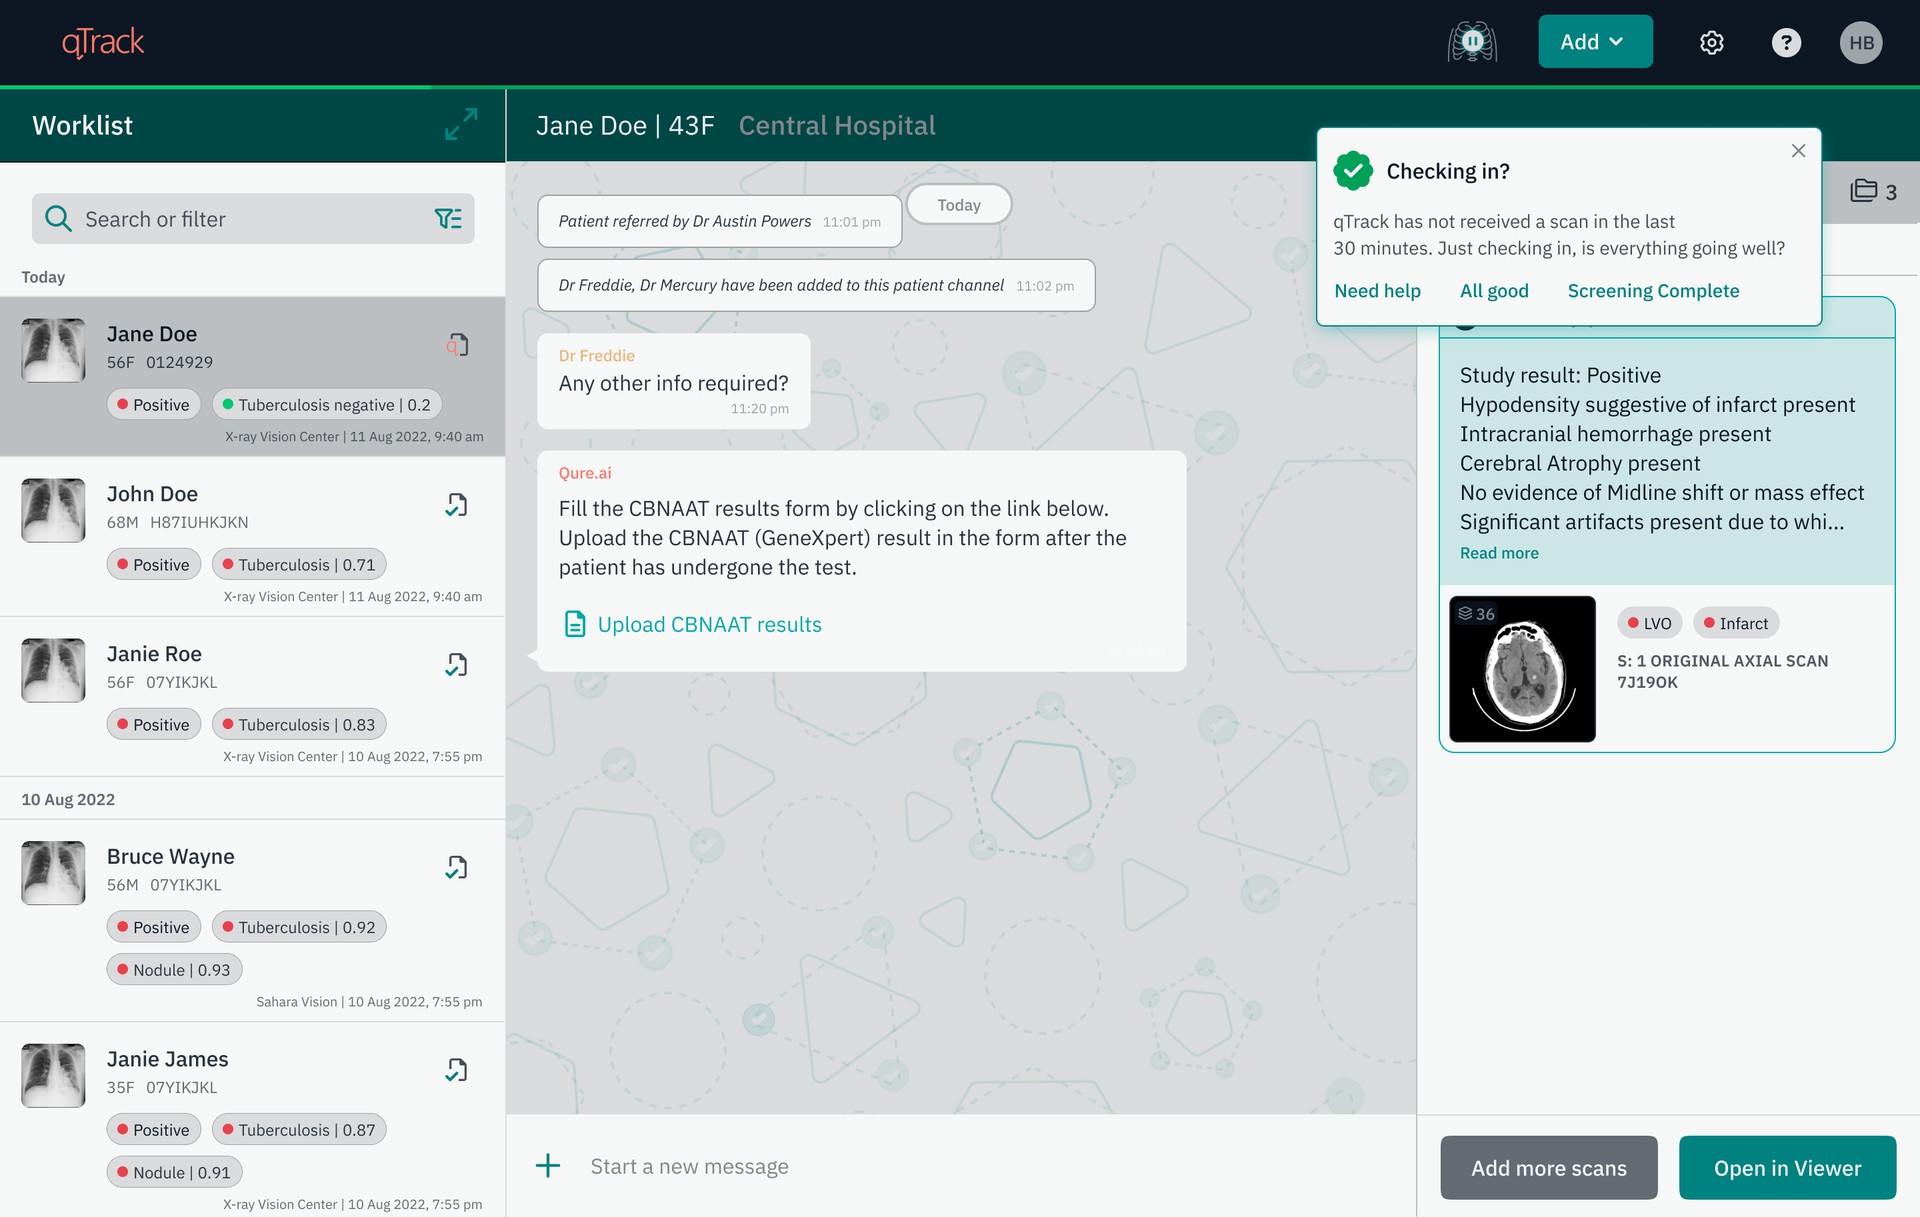
Task: Select Janie James in the worklist
Action: point(252,1120)
